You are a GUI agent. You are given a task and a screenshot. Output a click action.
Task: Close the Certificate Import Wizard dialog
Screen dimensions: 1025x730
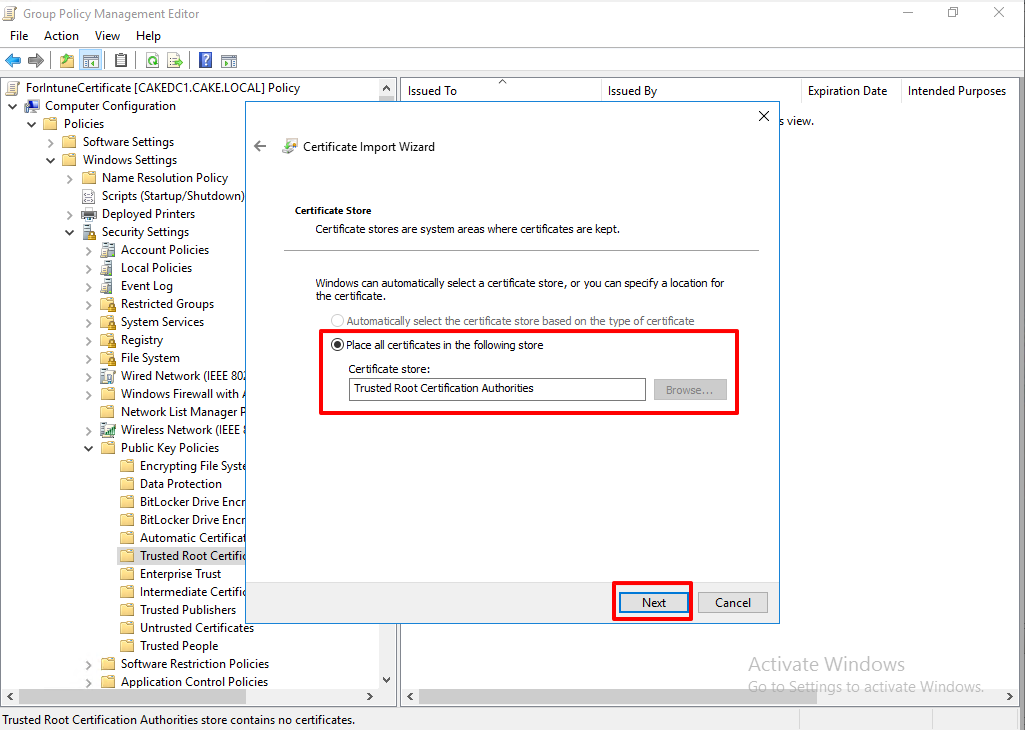click(x=764, y=116)
